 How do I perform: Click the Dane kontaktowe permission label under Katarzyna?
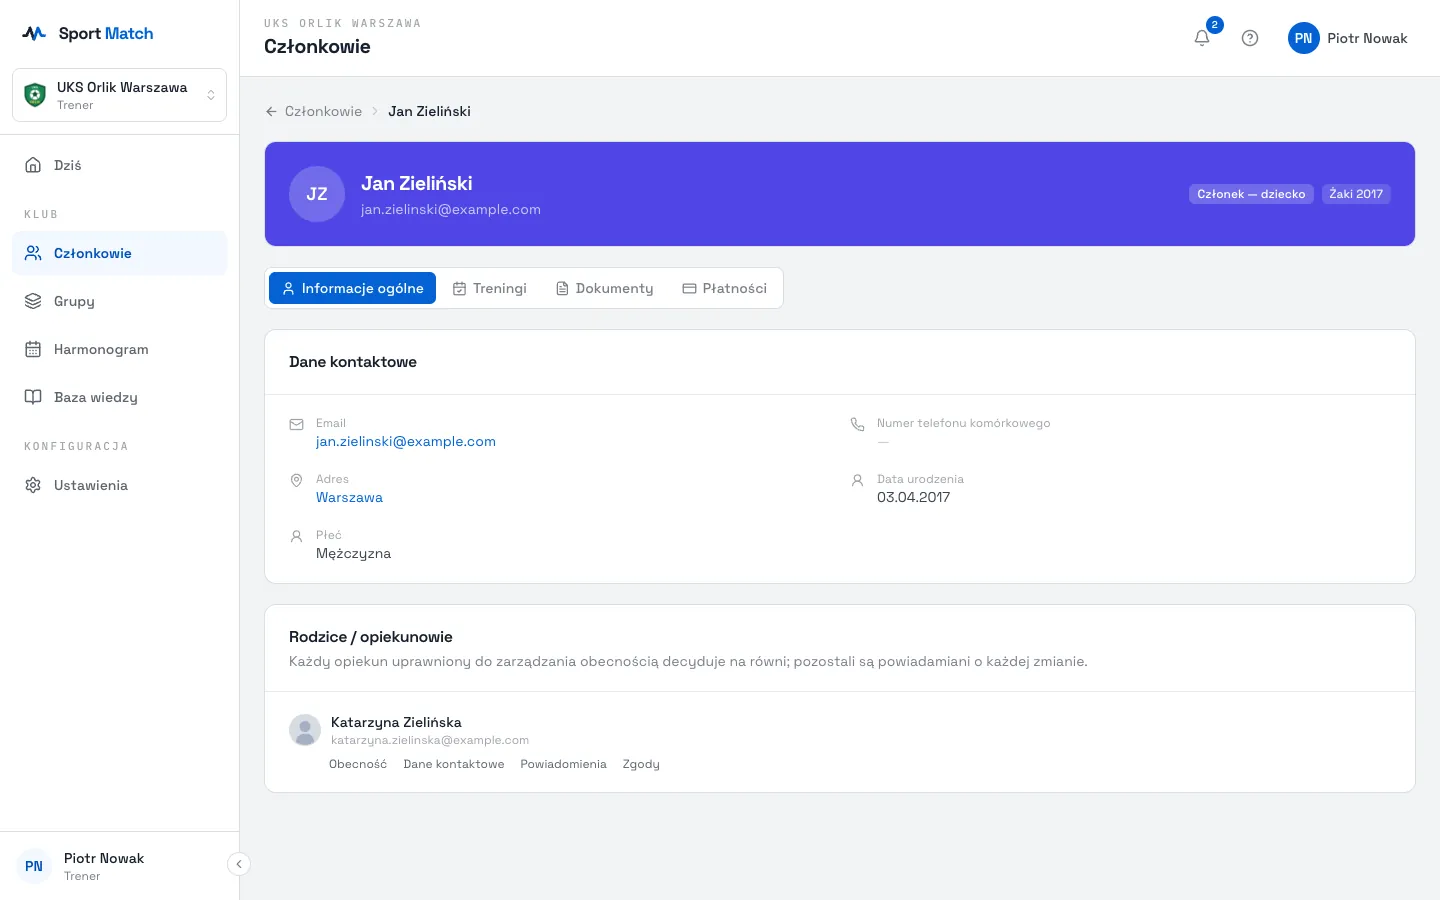tap(454, 764)
